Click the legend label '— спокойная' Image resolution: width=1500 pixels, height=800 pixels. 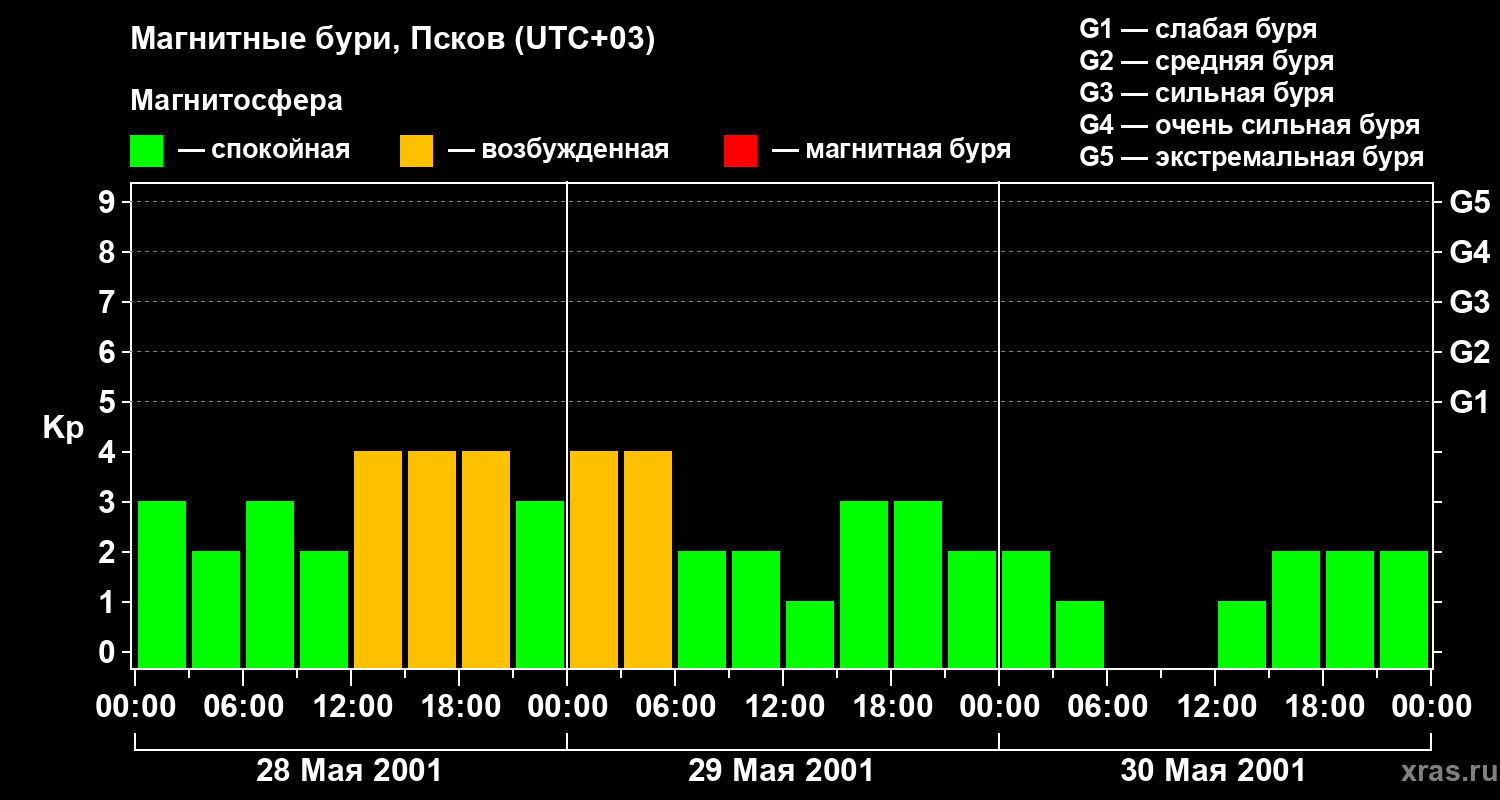(x=264, y=150)
